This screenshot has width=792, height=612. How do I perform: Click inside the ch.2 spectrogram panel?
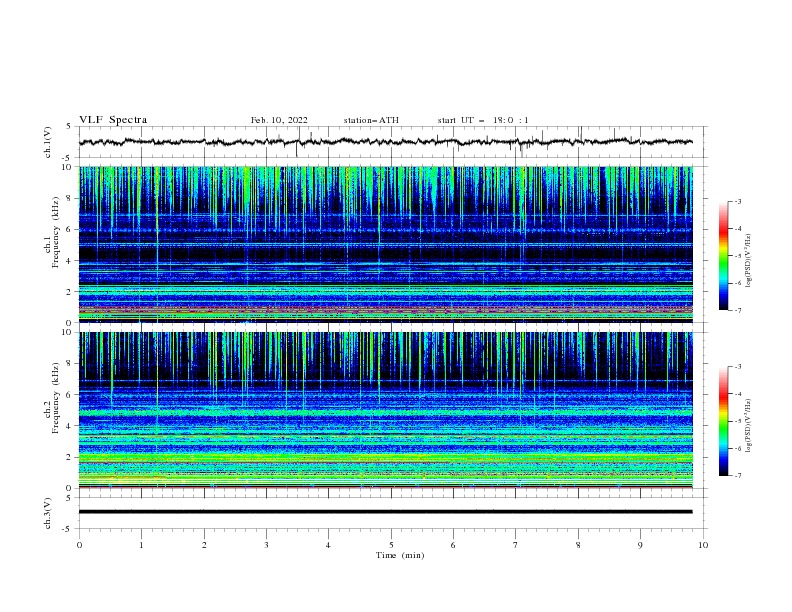click(385, 410)
